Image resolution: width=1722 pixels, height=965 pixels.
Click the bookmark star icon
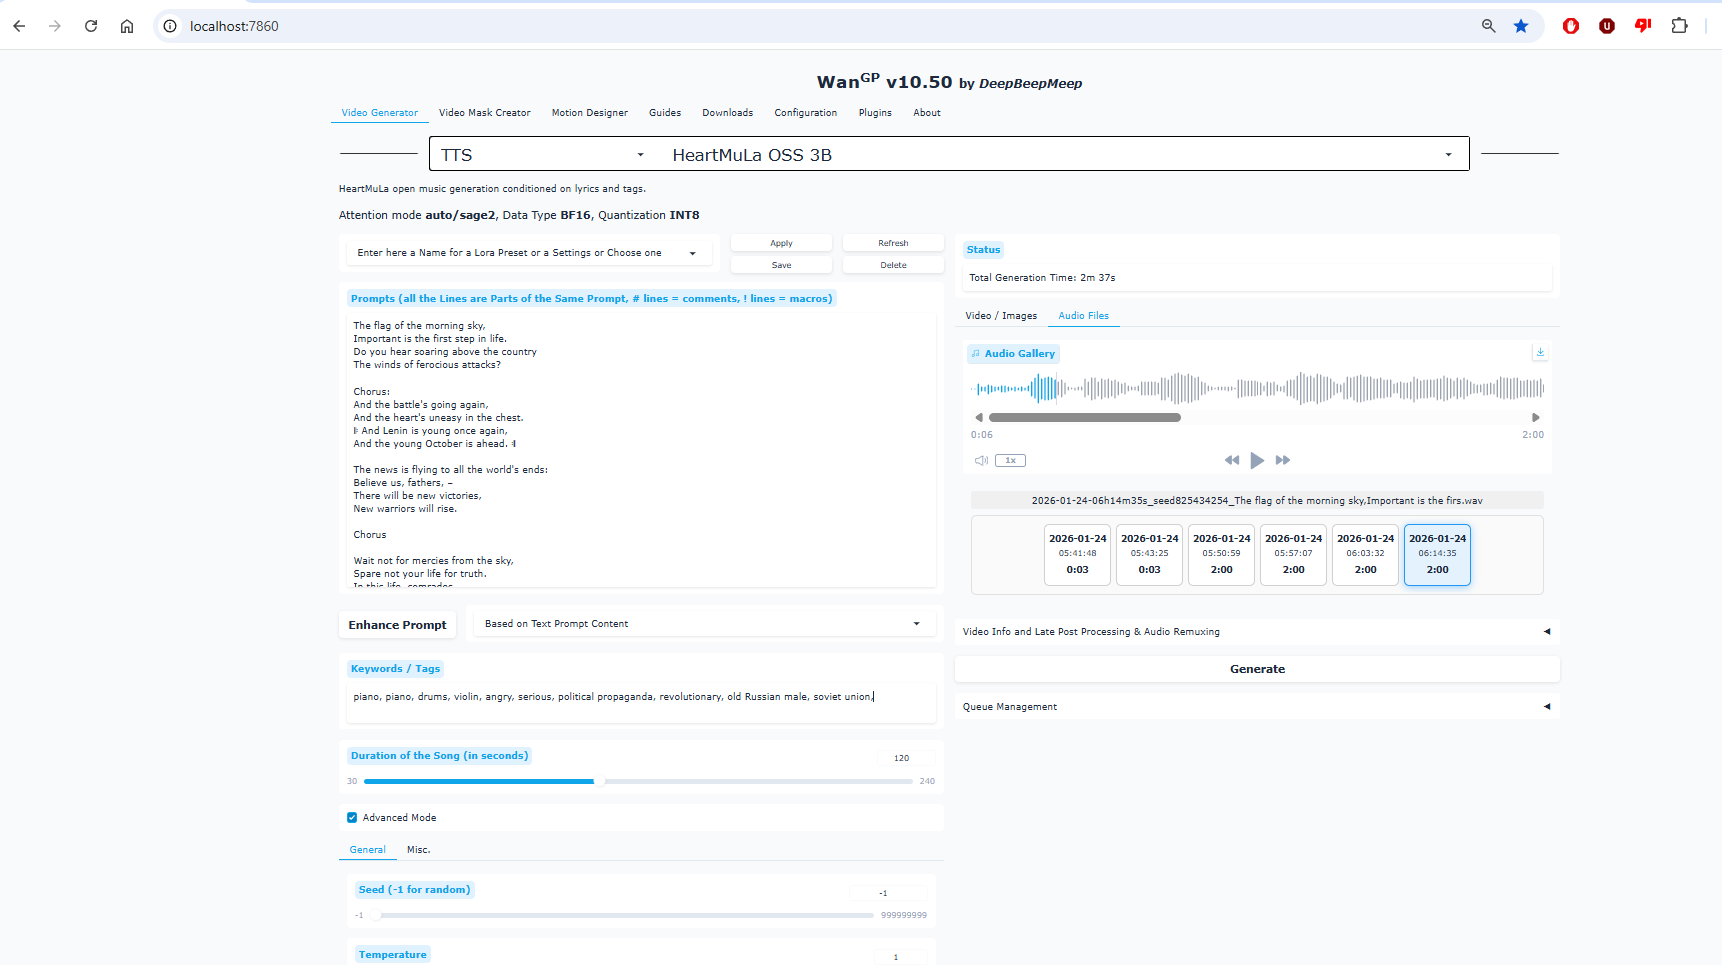coord(1521,26)
